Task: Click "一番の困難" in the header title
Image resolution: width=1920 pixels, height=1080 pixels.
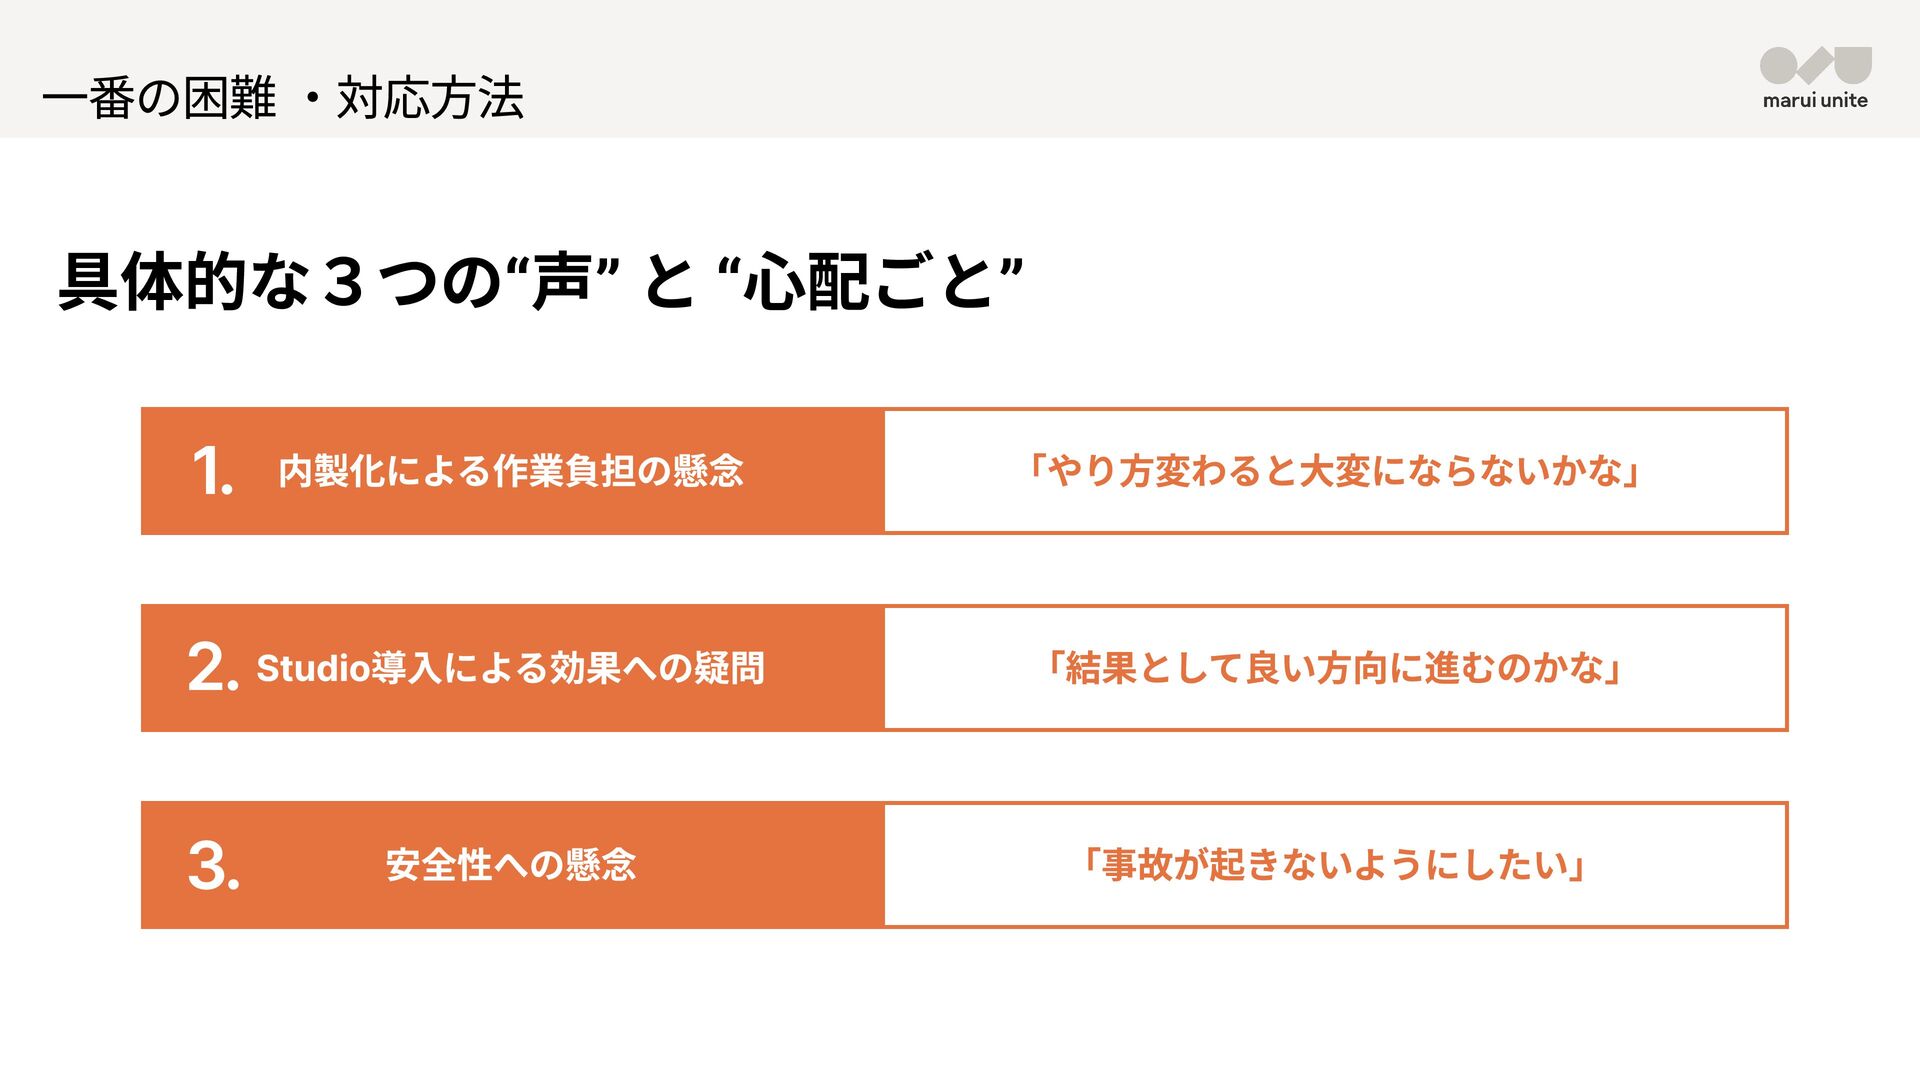Action: pyautogui.click(x=159, y=98)
